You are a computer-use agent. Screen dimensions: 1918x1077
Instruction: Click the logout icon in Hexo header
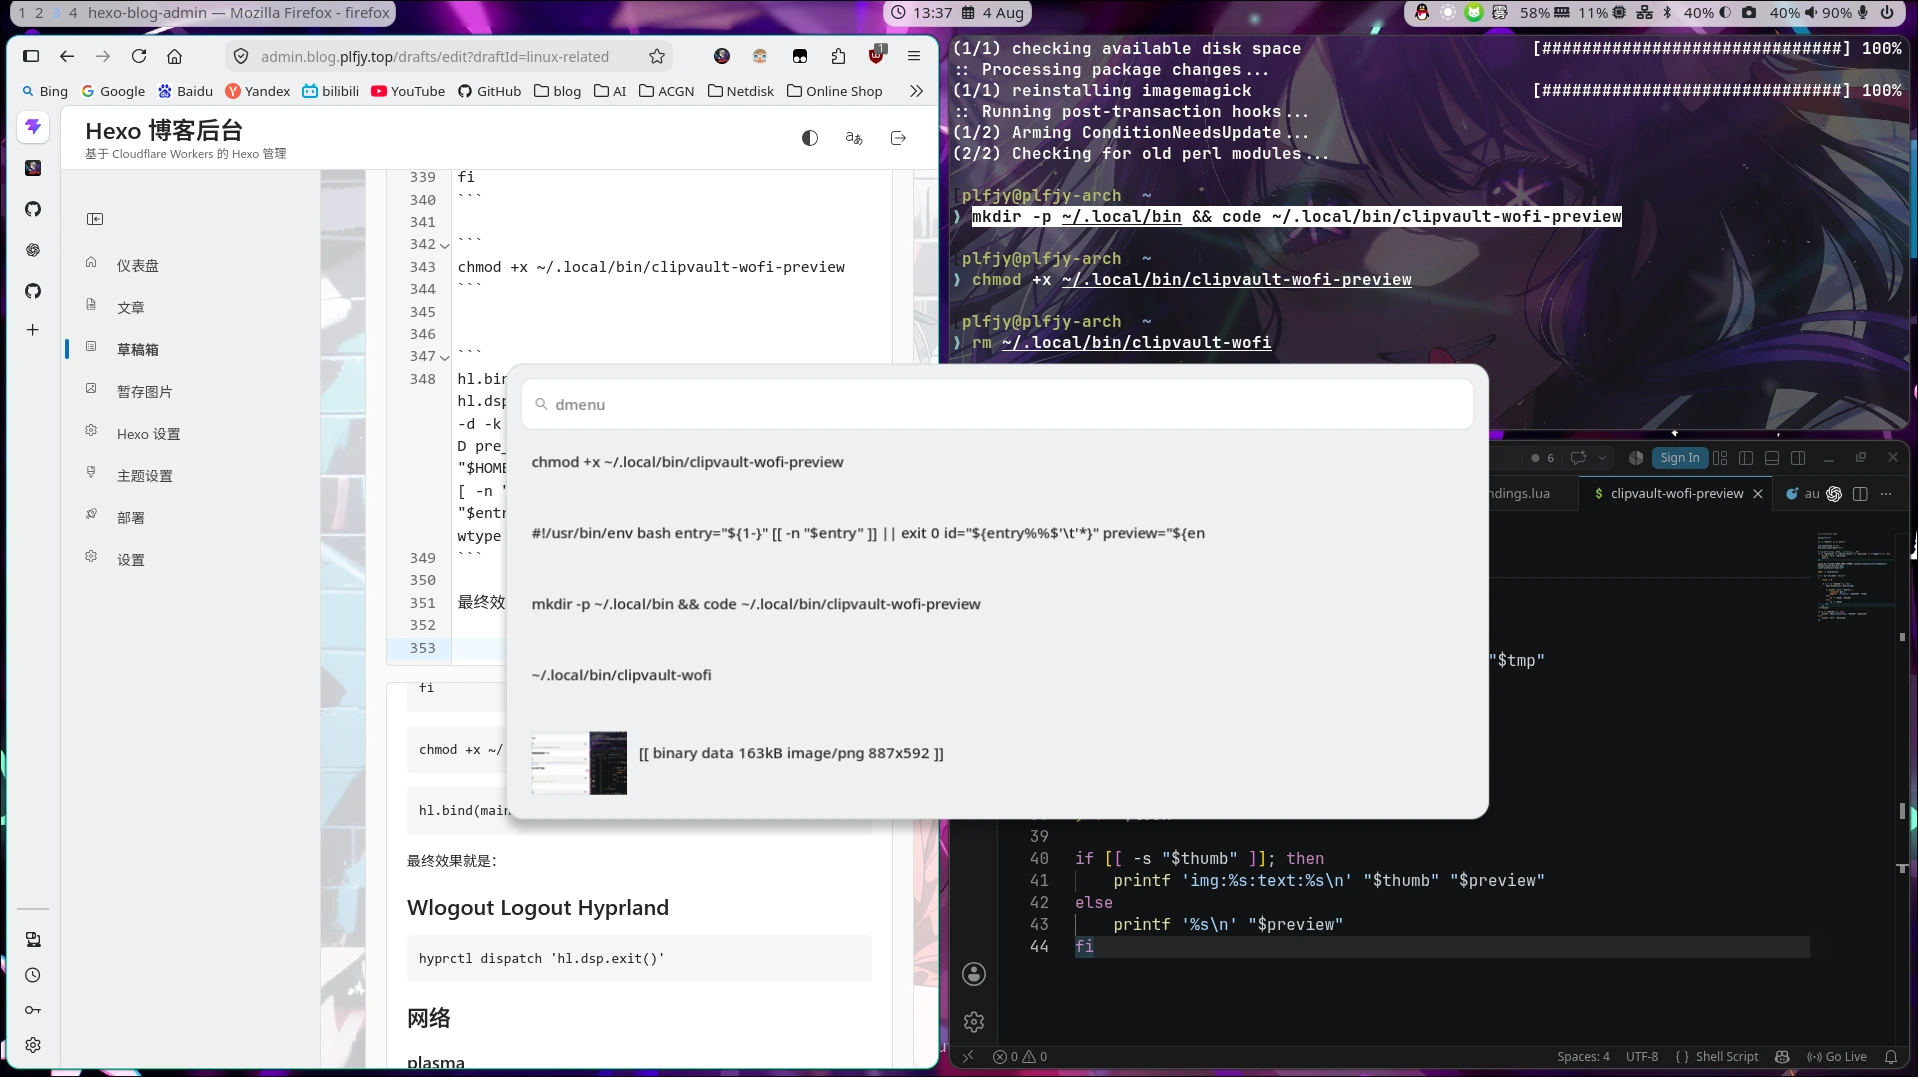pyautogui.click(x=898, y=138)
